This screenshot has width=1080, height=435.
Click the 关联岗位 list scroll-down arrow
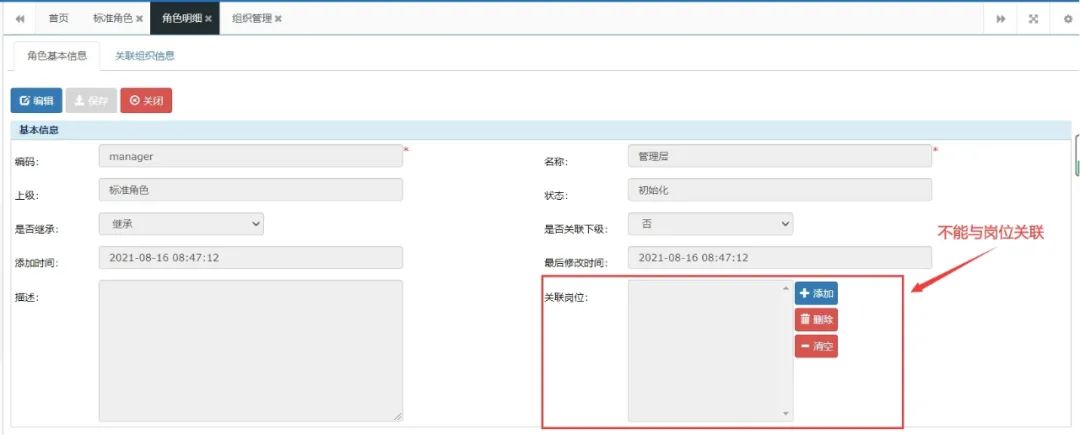787,414
